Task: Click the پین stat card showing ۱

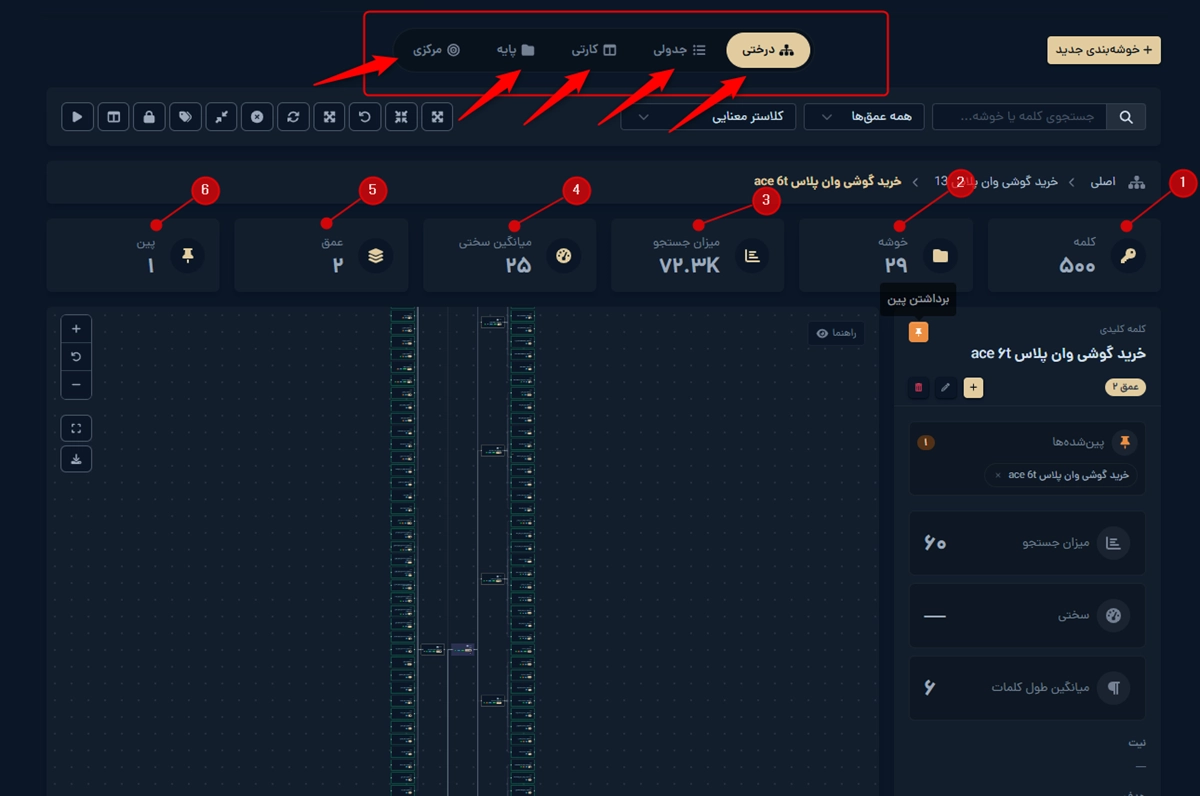Action: (x=133, y=255)
